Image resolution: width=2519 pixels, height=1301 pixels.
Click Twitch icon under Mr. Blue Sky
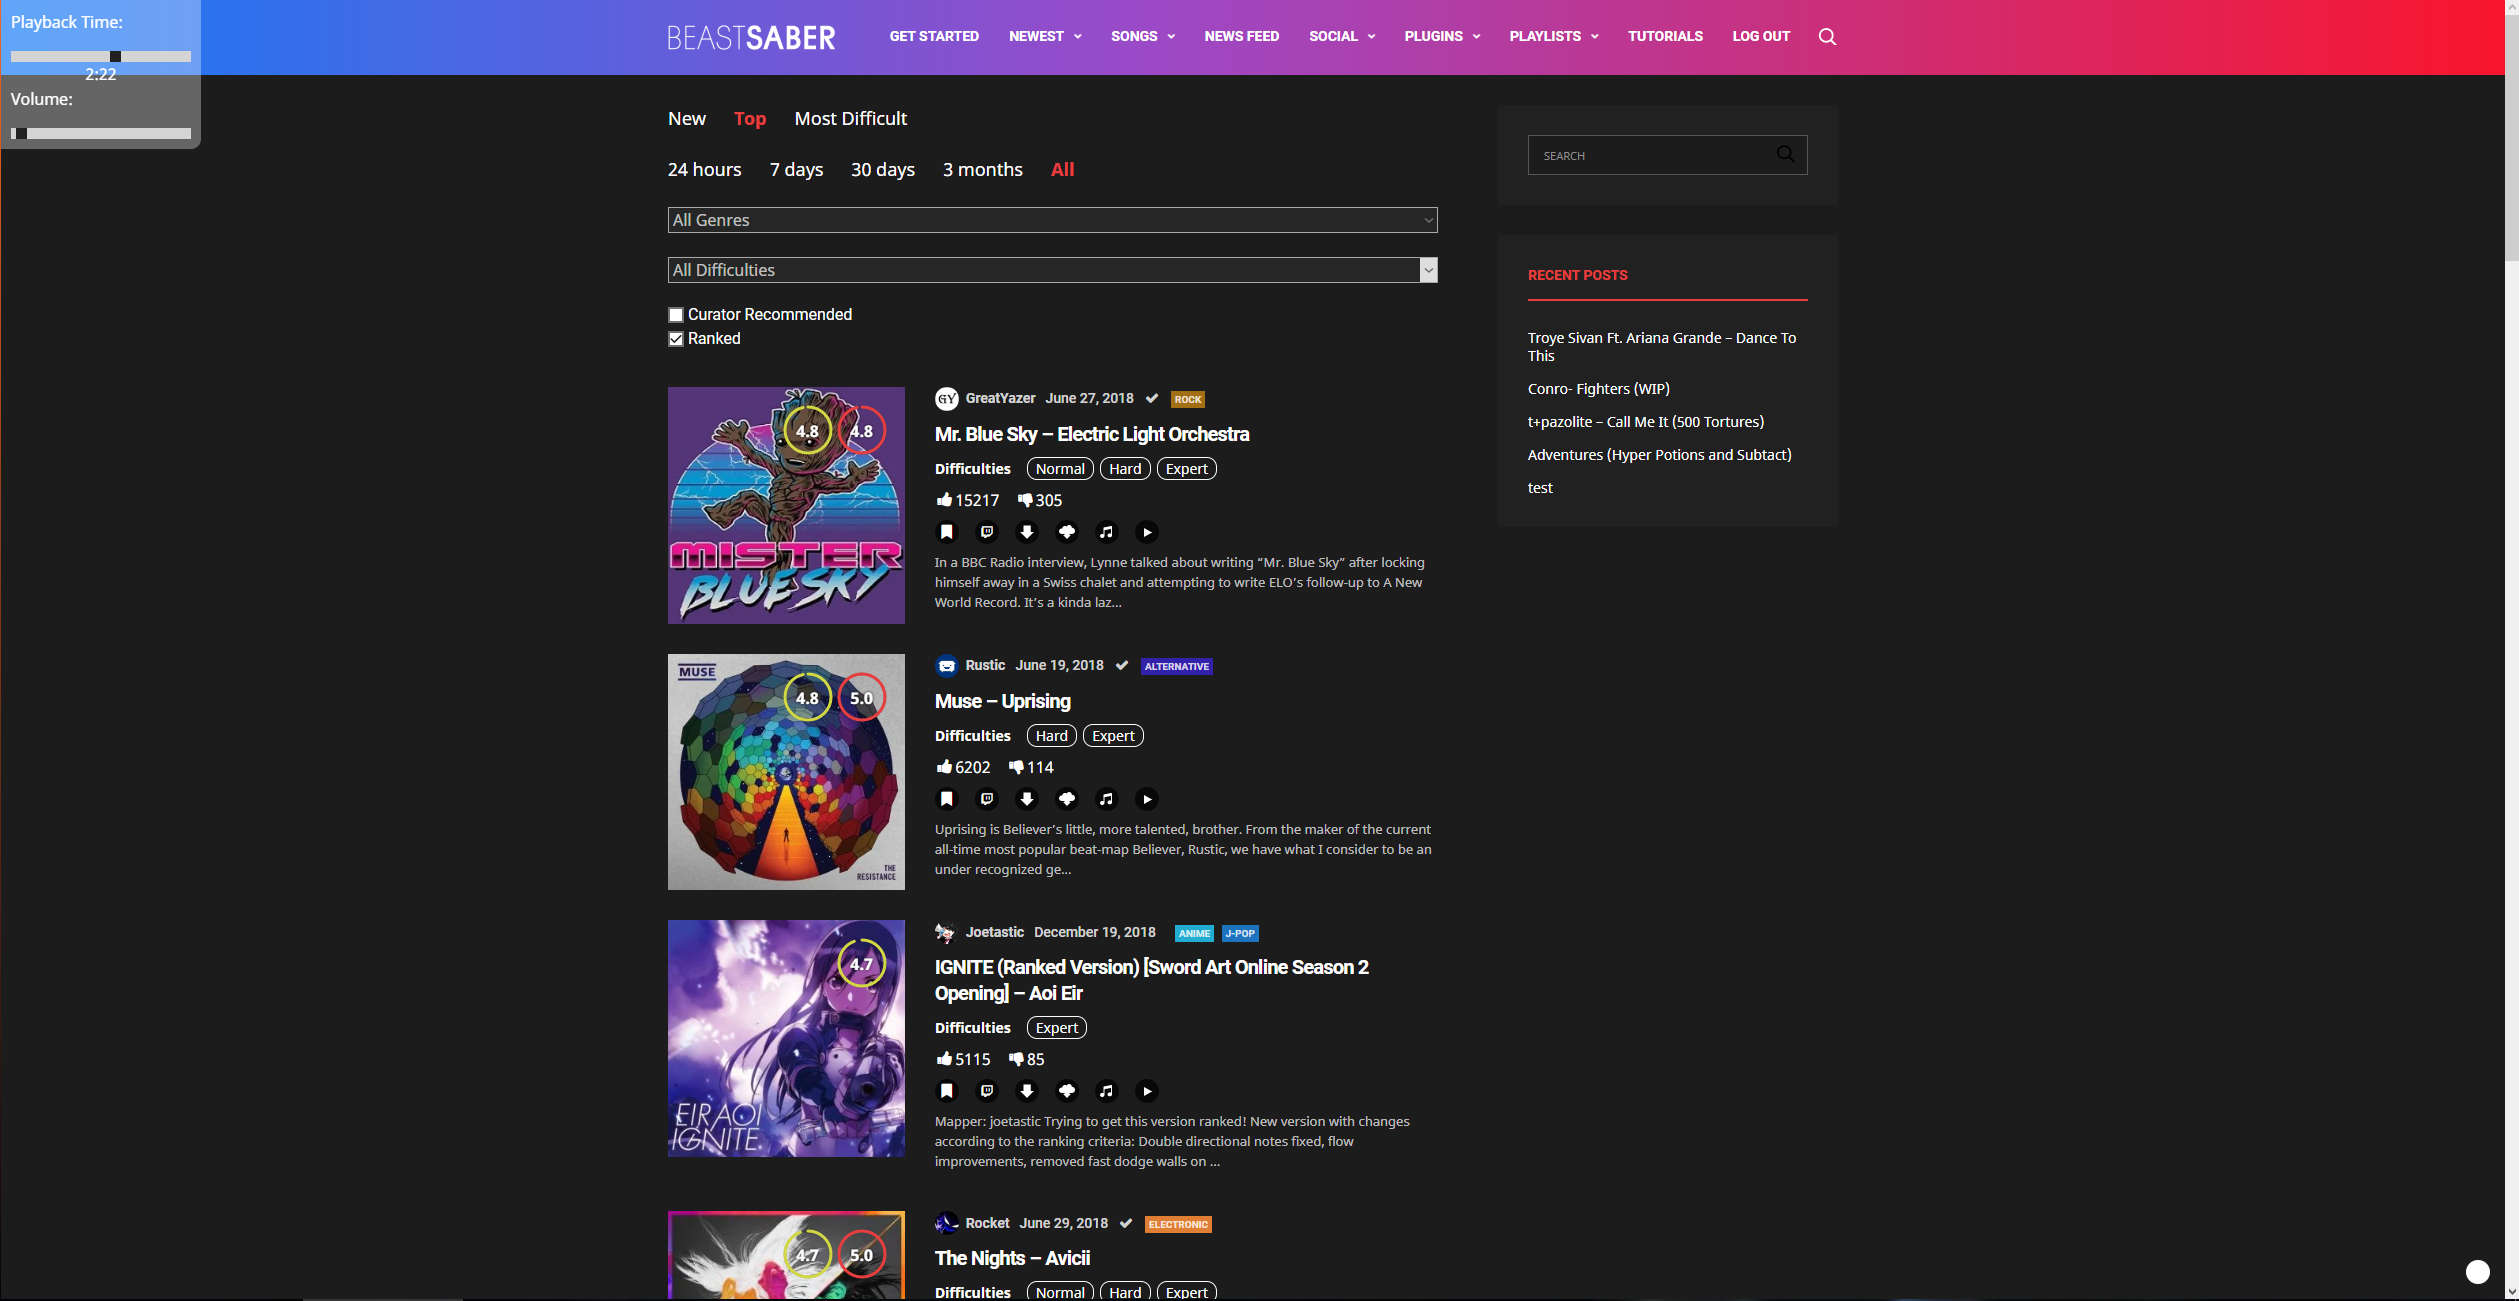tap(987, 532)
